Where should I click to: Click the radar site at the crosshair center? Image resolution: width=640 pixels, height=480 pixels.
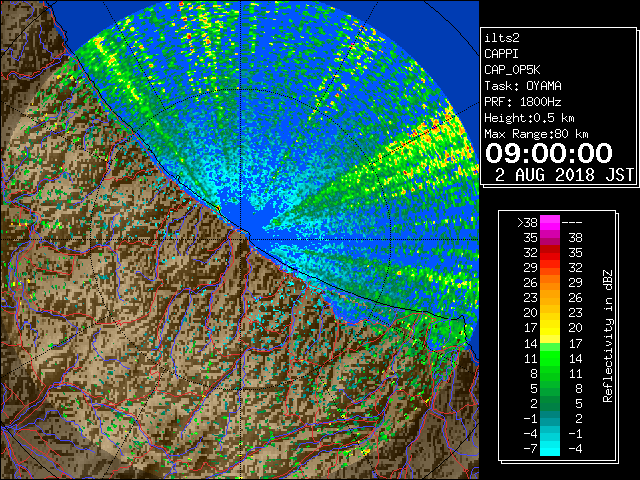tap(241, 239)
